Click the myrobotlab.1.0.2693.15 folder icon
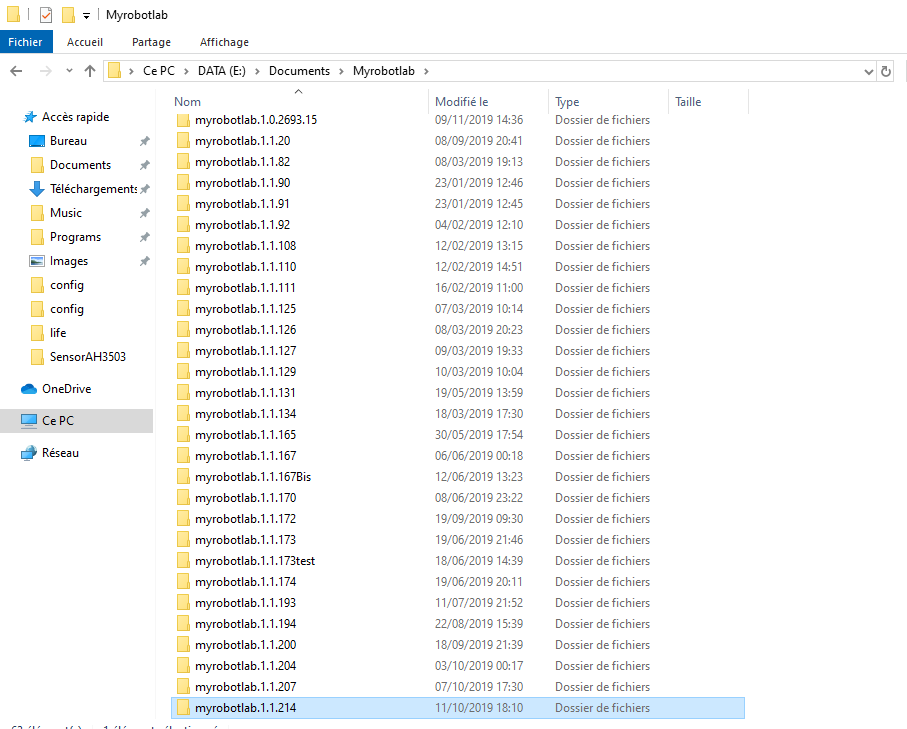The image size is (907, 729). click(183, 120)
